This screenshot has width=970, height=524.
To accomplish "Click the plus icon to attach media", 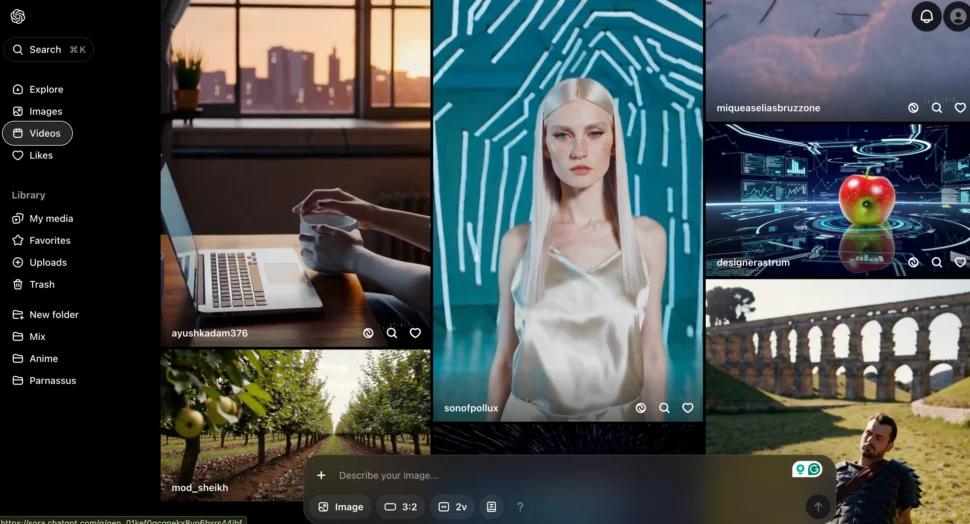I will [321, 475].
